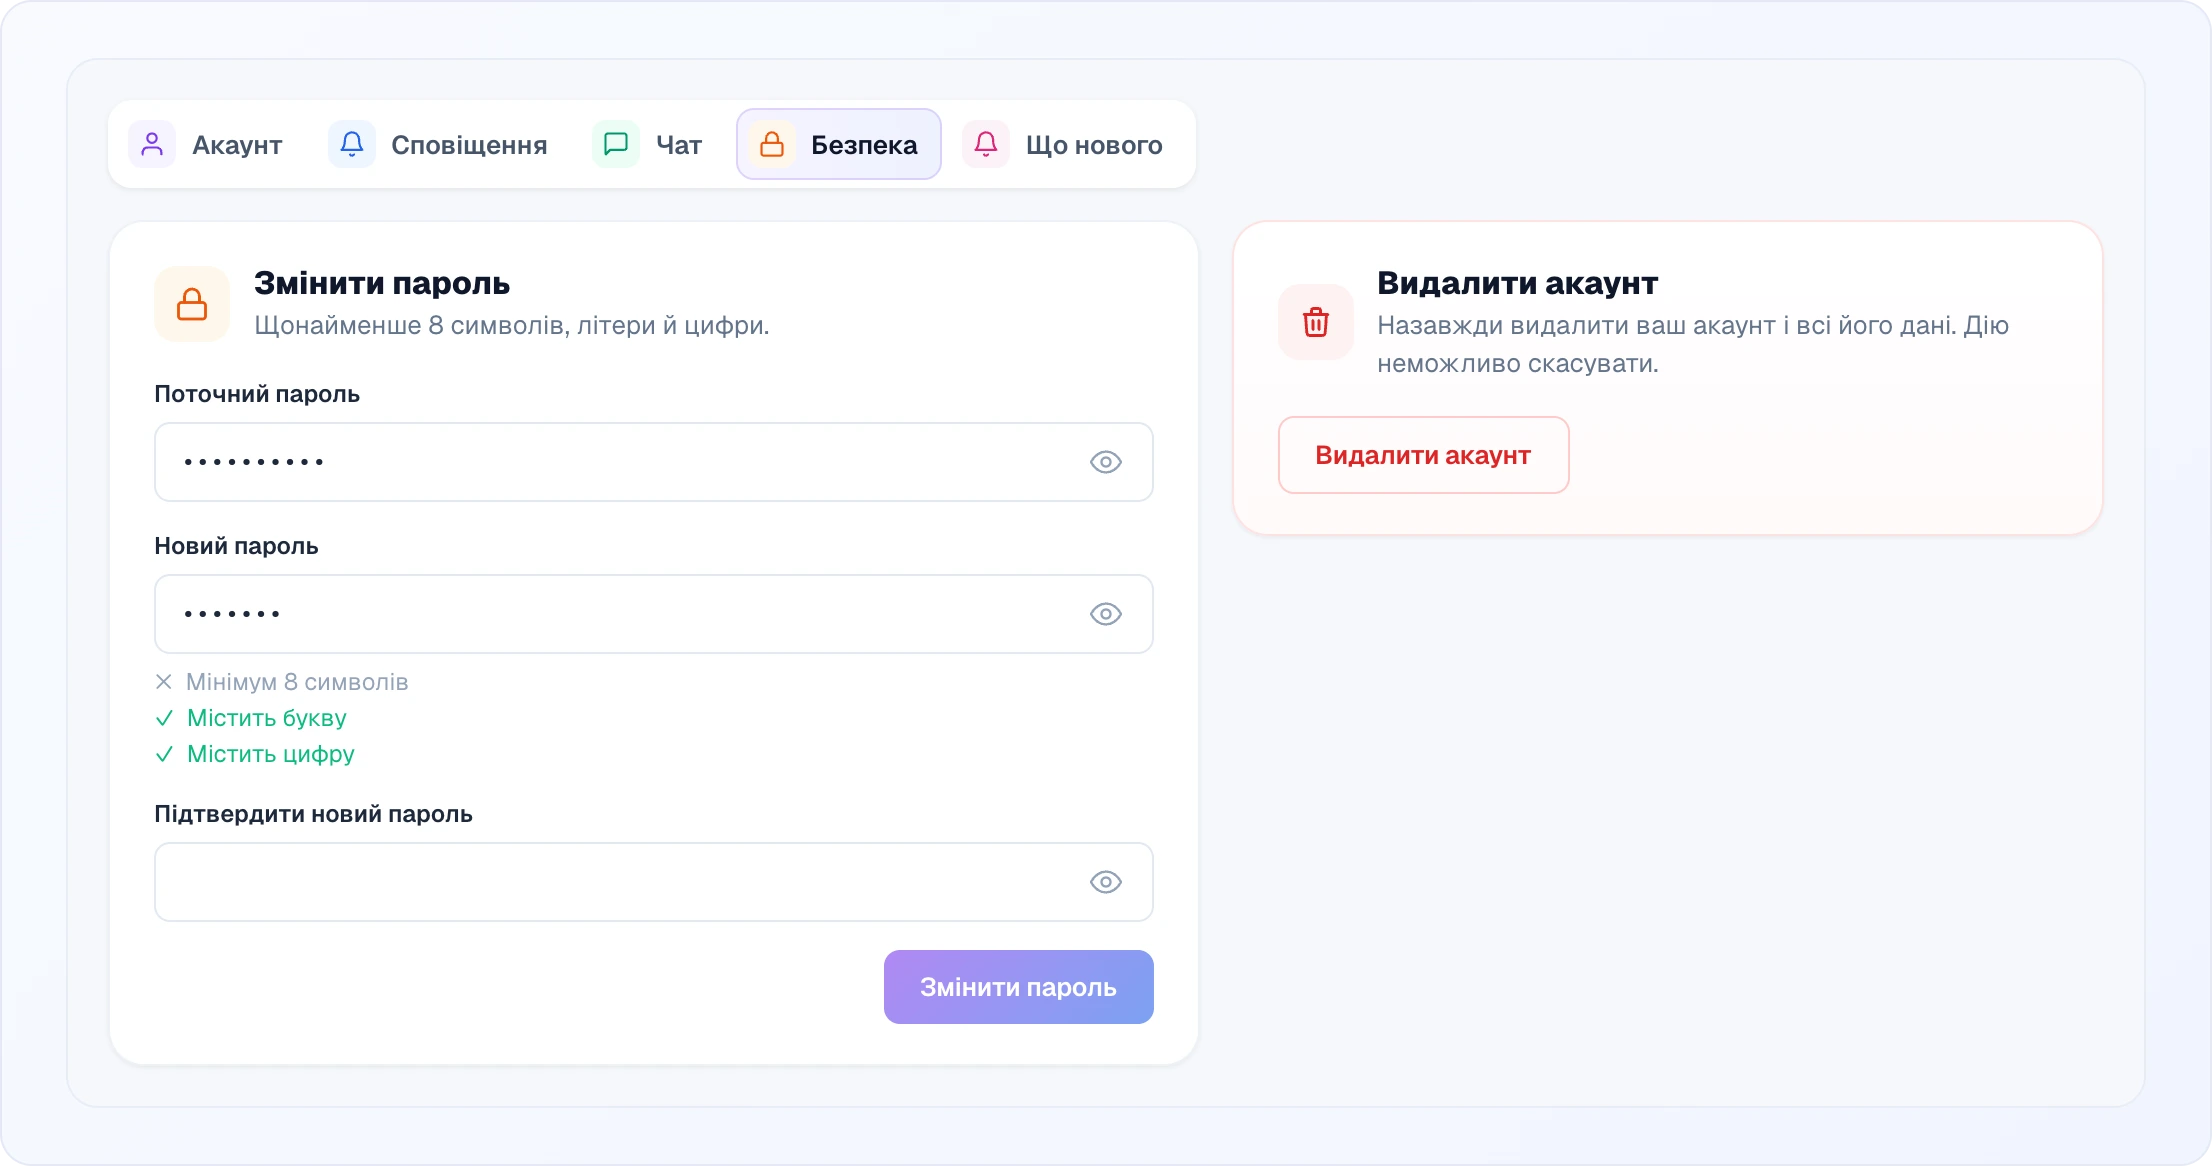Click the 'Підтвердити новий пароль' label
The width and height of the screenshot is (2212, 1166).
pos(313,814)
